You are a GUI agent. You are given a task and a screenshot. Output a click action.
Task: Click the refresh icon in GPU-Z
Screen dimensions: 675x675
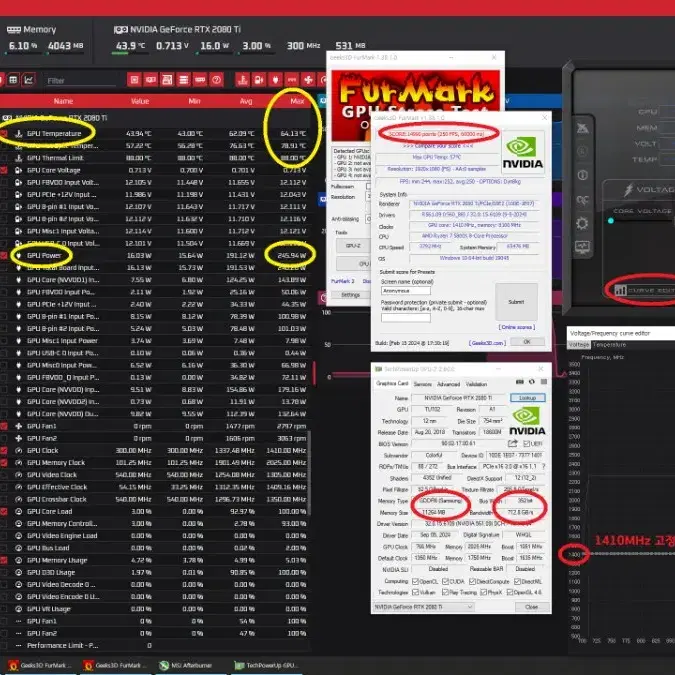[x=532, y=382]
